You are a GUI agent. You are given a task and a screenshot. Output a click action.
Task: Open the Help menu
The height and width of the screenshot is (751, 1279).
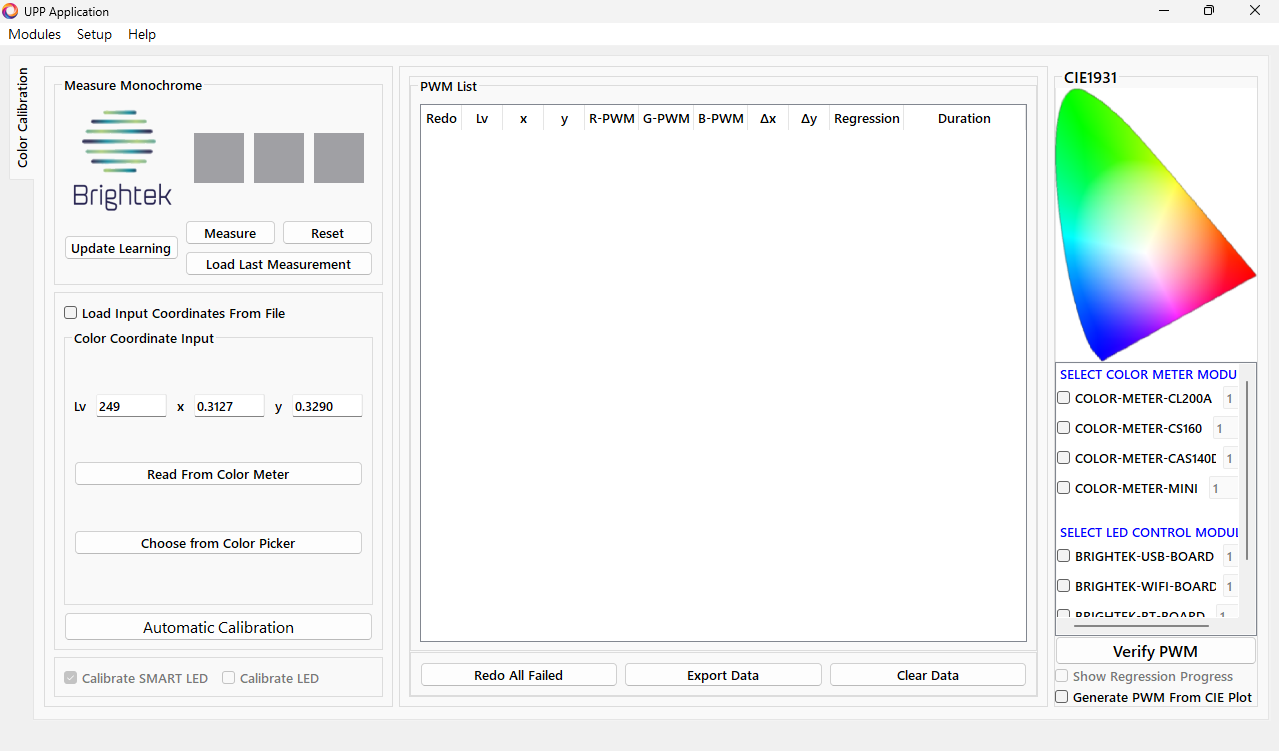tap(142, 34)
